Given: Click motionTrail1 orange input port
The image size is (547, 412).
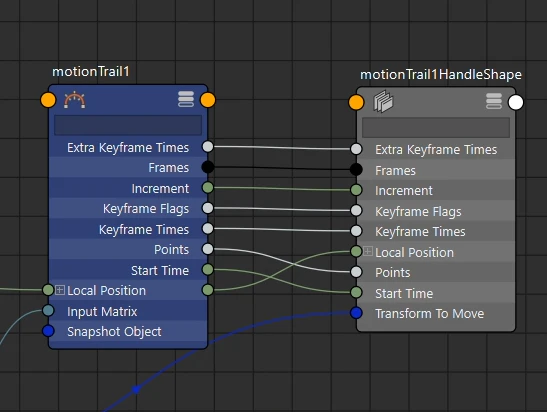Looking at the screenshot, I should pyautogui.click(x=48, y=100).
